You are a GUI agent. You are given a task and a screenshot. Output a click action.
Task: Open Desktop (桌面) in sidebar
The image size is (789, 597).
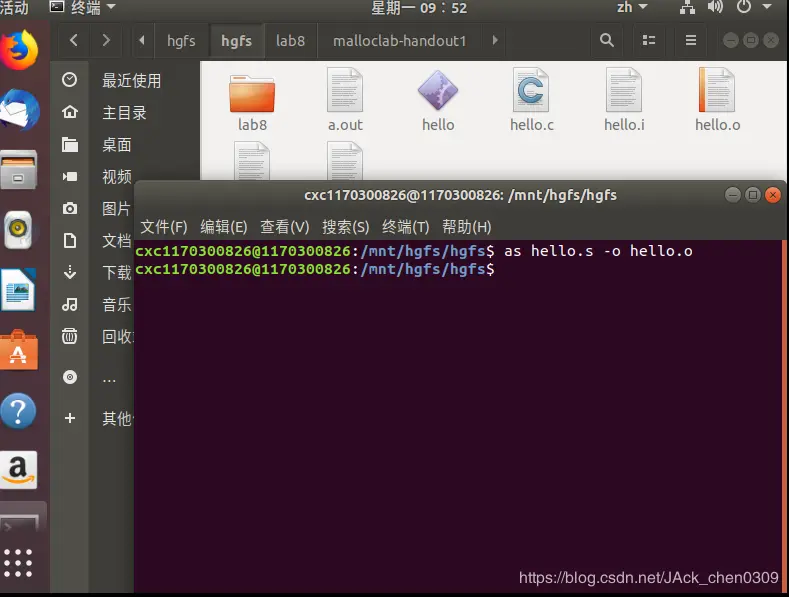(x=126, y=144)
